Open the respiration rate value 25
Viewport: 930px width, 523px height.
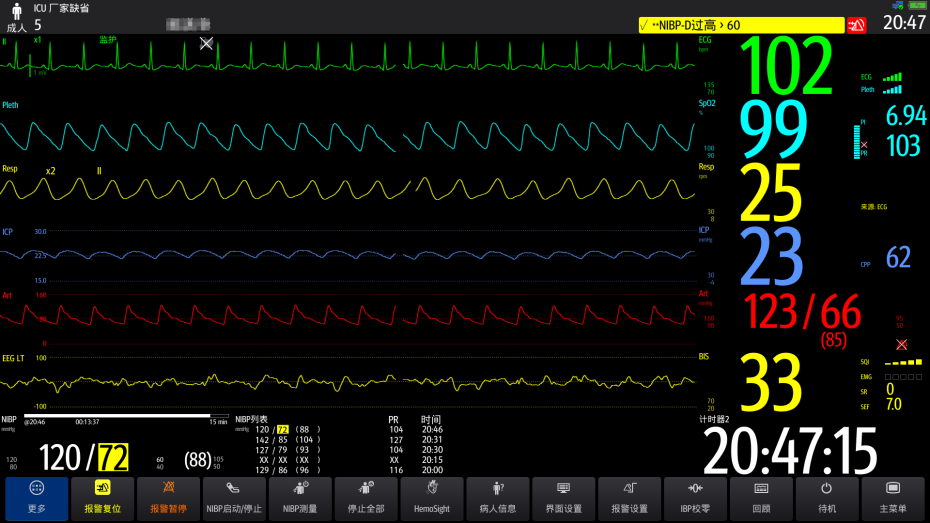771,193
